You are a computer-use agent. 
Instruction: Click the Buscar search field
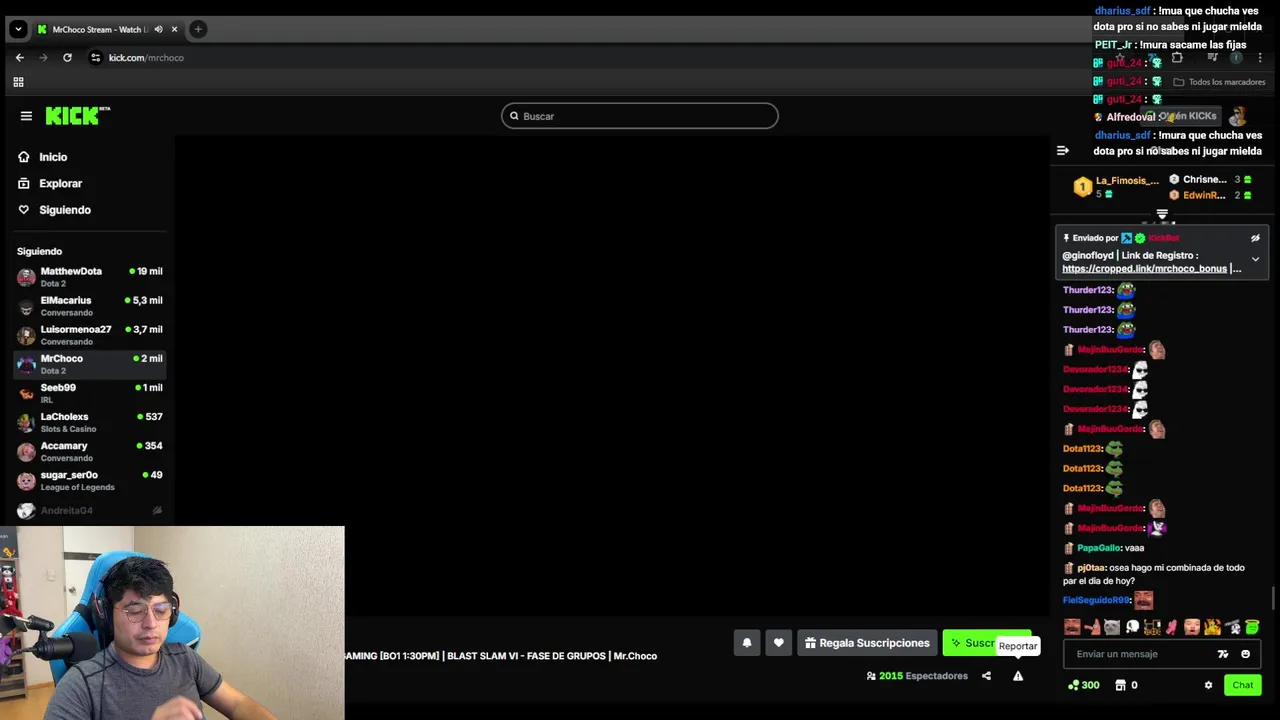click(x=640, y=116)
